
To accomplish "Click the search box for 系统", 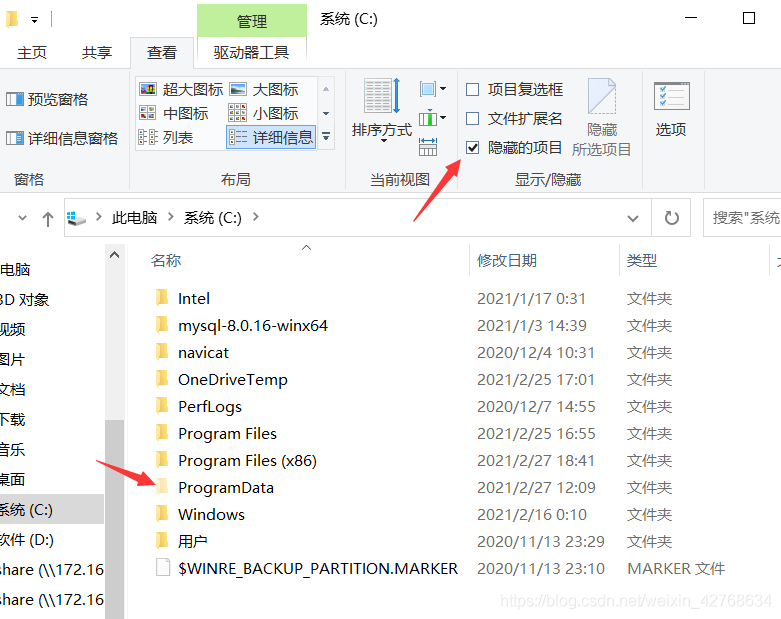I will point(742,218).
